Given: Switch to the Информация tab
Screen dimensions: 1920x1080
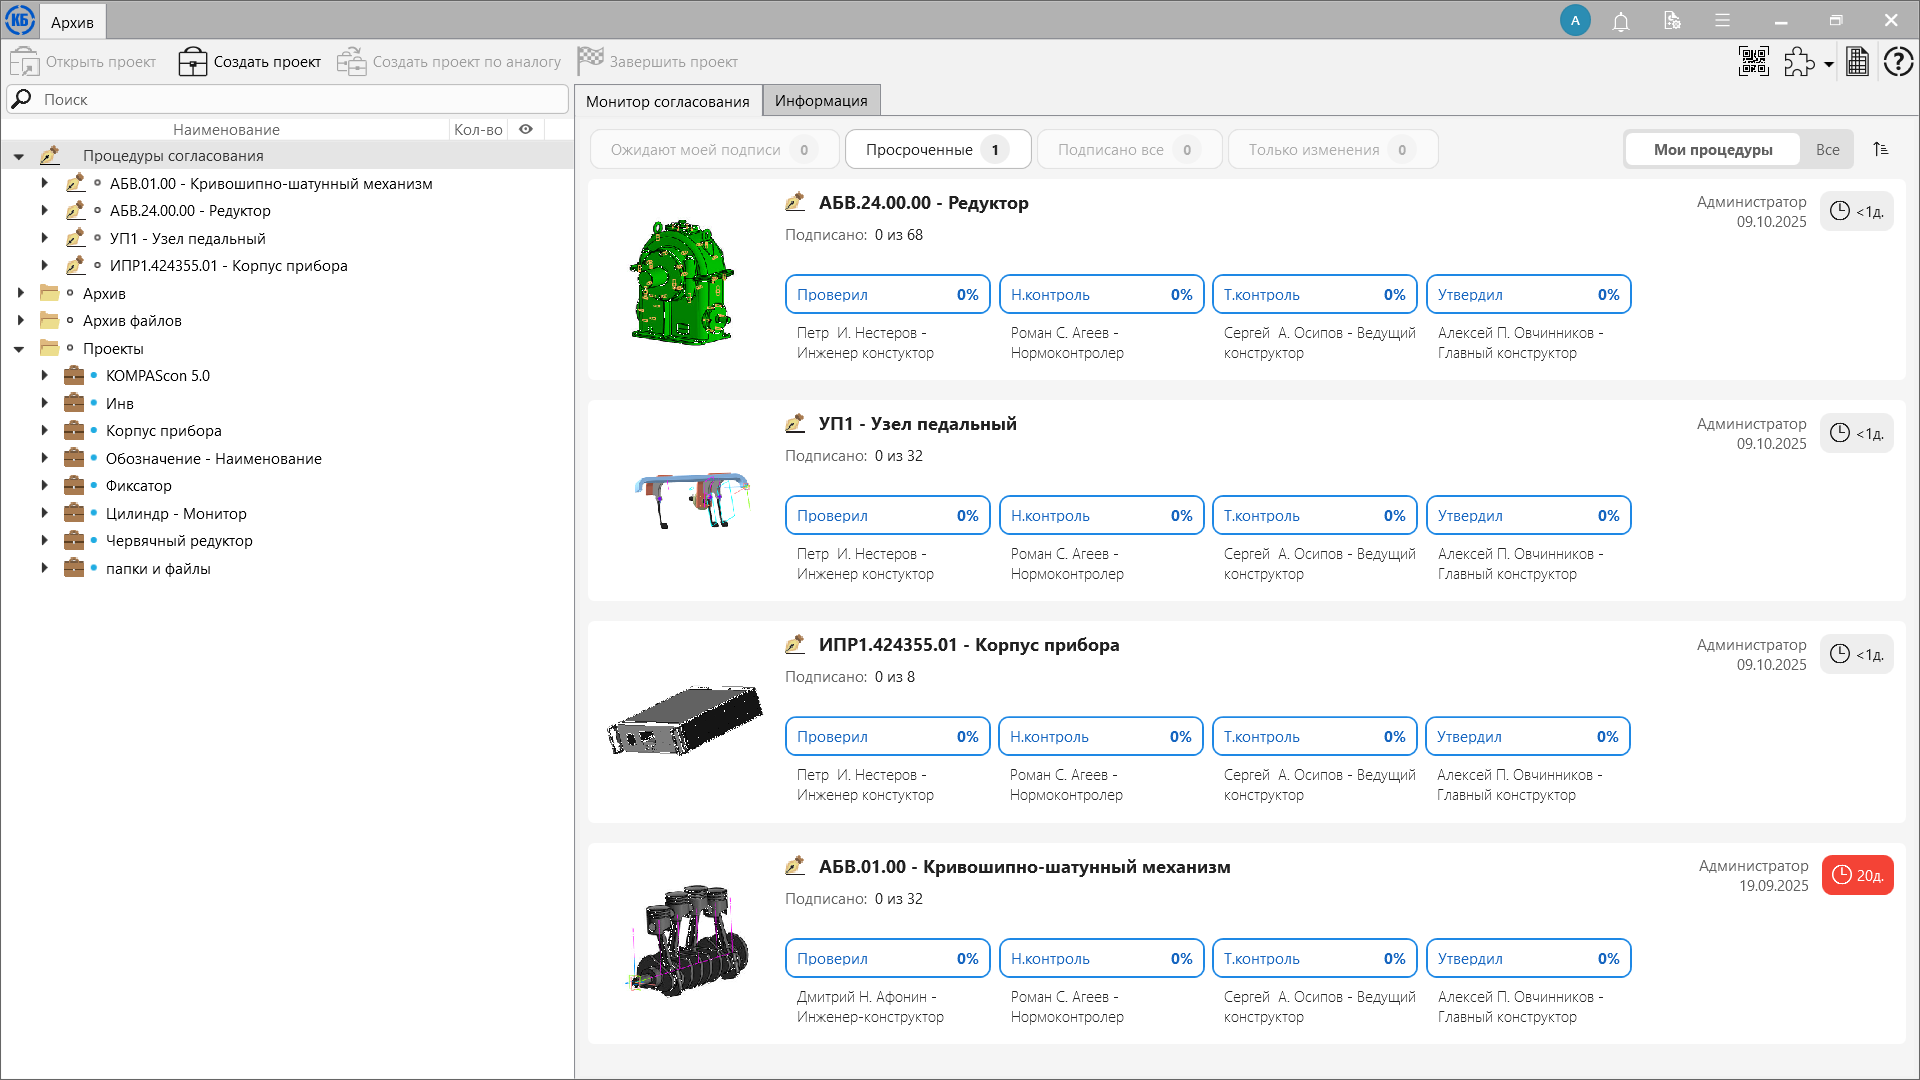Looking at the screenshot, I should coord(820,100).
